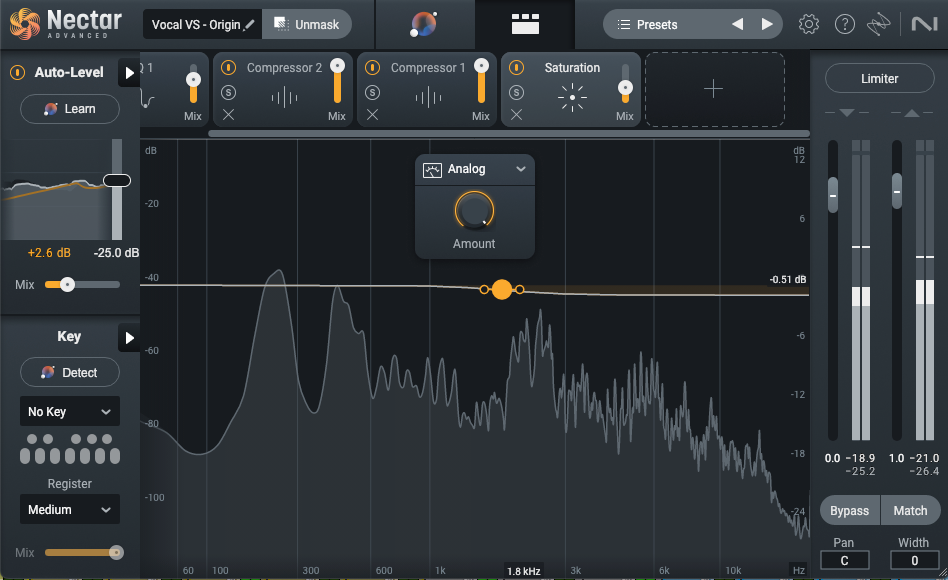Enable the Limiter
This screenshot has height=580, width=948.
[x=880, y=79]
